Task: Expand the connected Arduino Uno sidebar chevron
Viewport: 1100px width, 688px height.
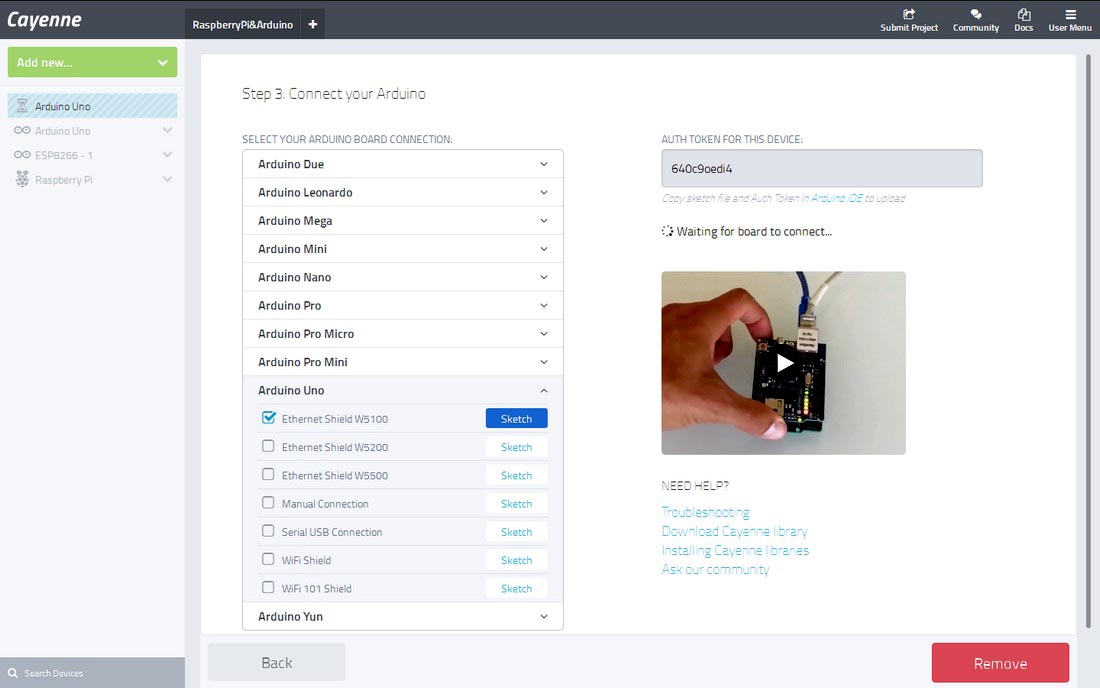Action: [x=167, y=130]
